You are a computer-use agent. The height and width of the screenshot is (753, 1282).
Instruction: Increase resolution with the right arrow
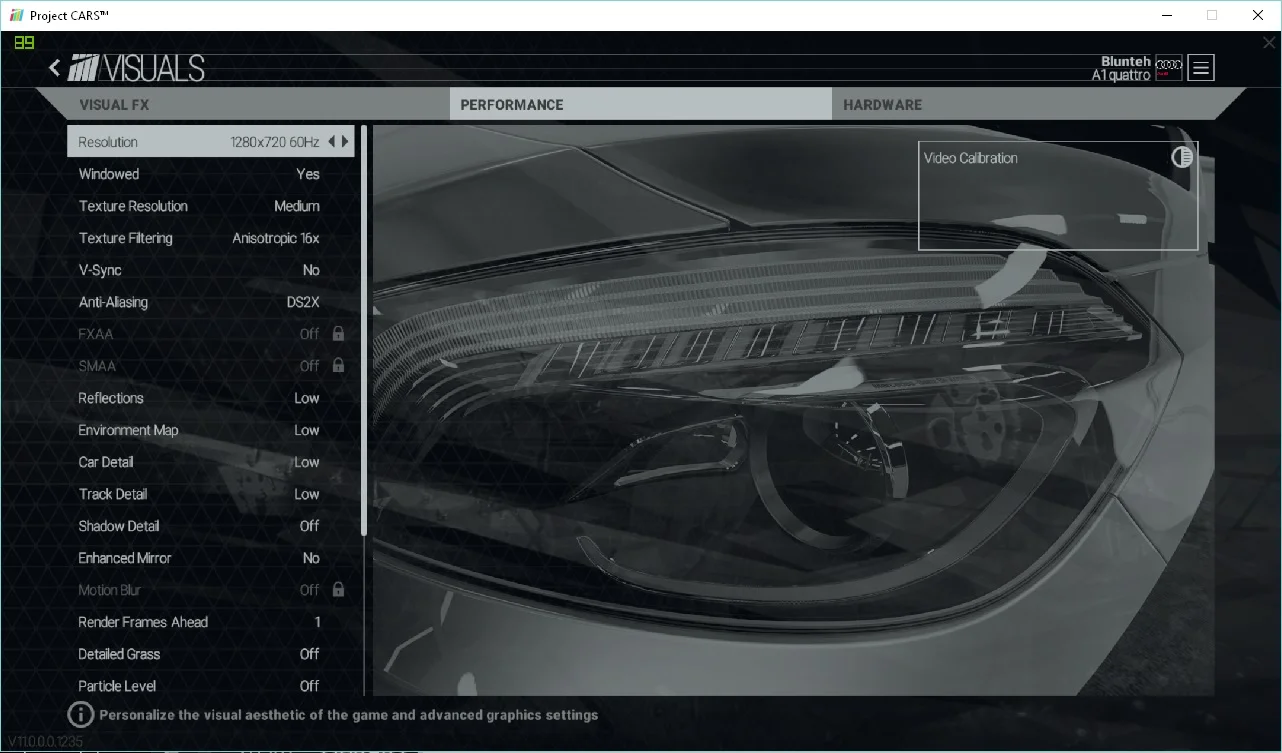click(346, 142)
